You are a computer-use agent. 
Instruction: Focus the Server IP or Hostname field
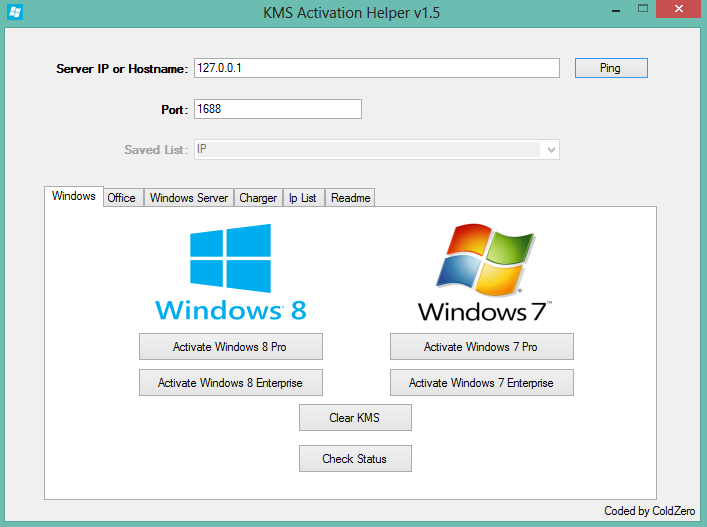377,68
